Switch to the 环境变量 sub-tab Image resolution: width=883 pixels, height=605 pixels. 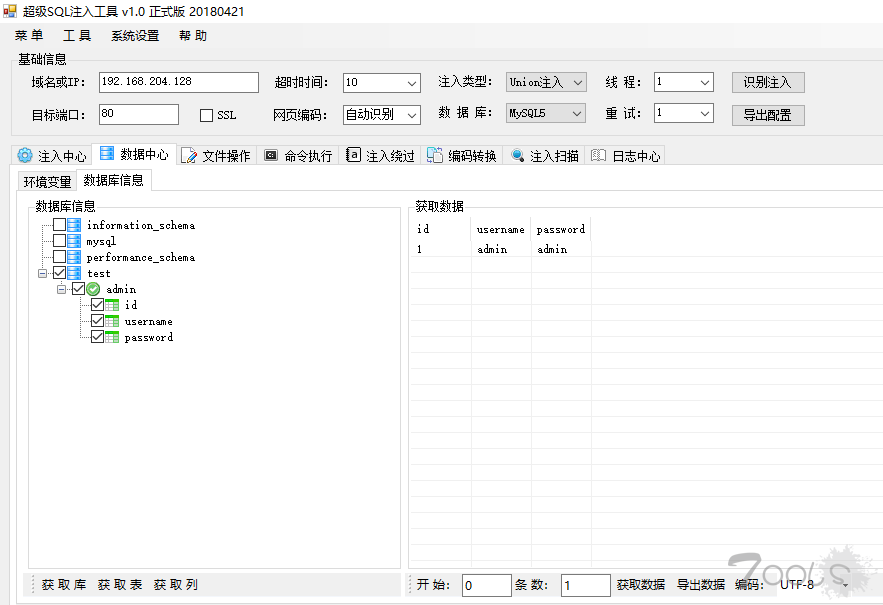coord(47,182)
